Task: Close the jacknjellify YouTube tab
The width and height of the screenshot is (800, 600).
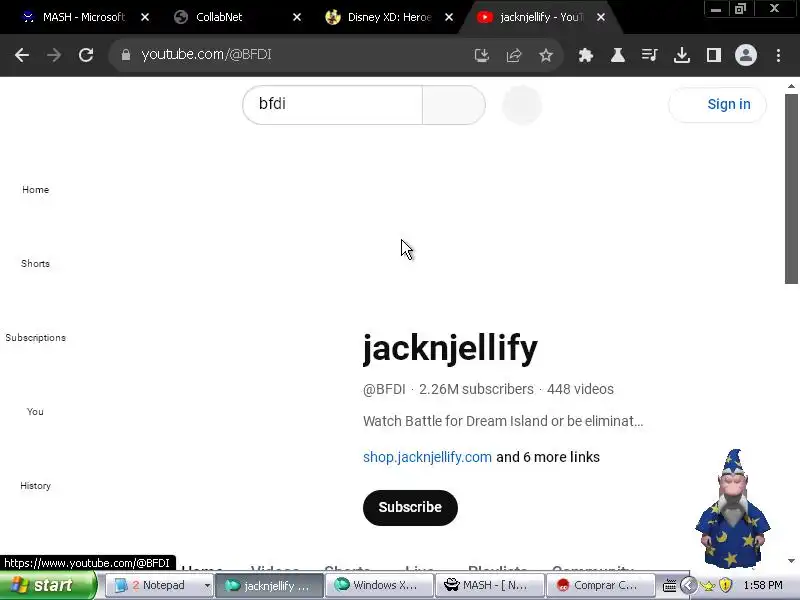Action: point(601,17)
